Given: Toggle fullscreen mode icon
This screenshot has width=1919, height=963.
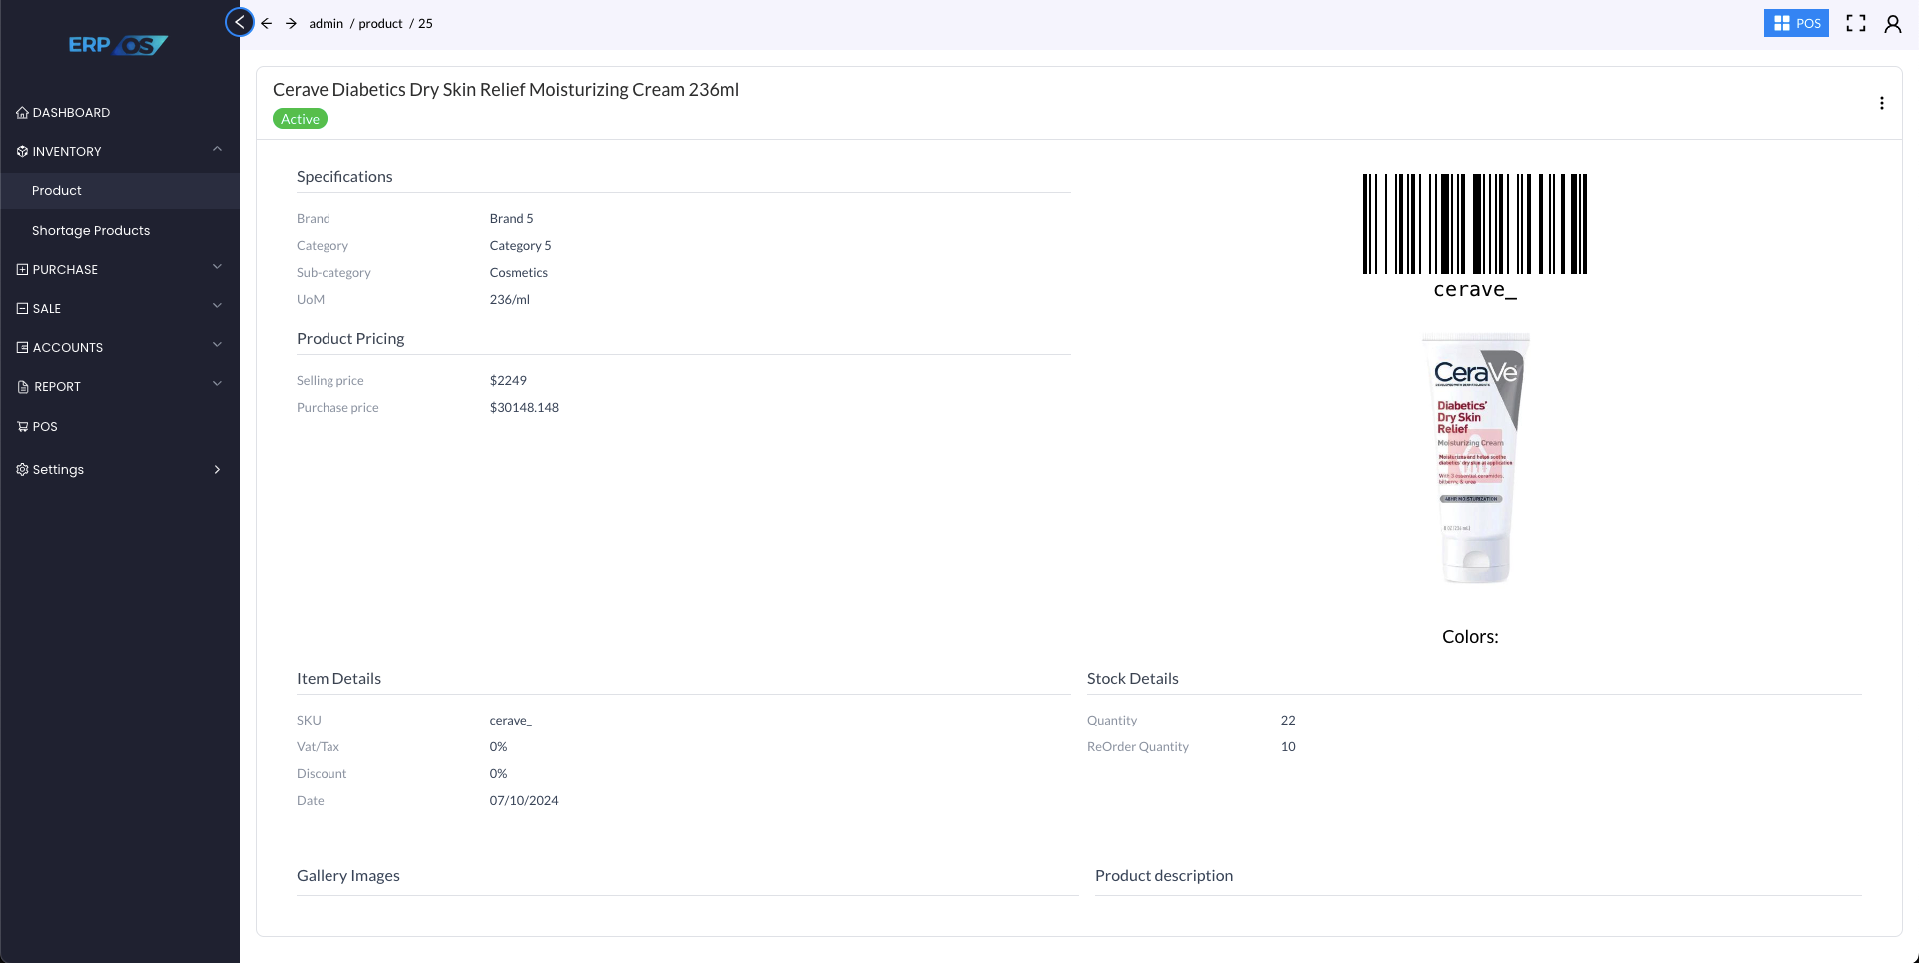Looking at the screenshot, I should 1855,23.
